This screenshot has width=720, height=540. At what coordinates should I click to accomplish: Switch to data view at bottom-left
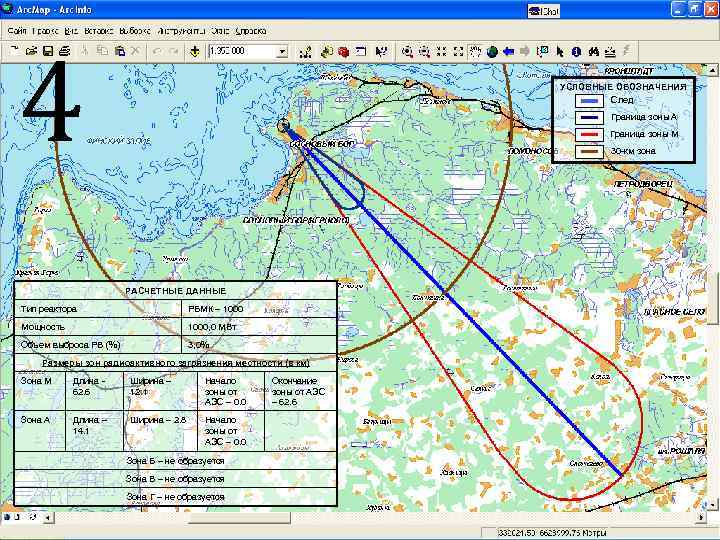pos(7,518)
